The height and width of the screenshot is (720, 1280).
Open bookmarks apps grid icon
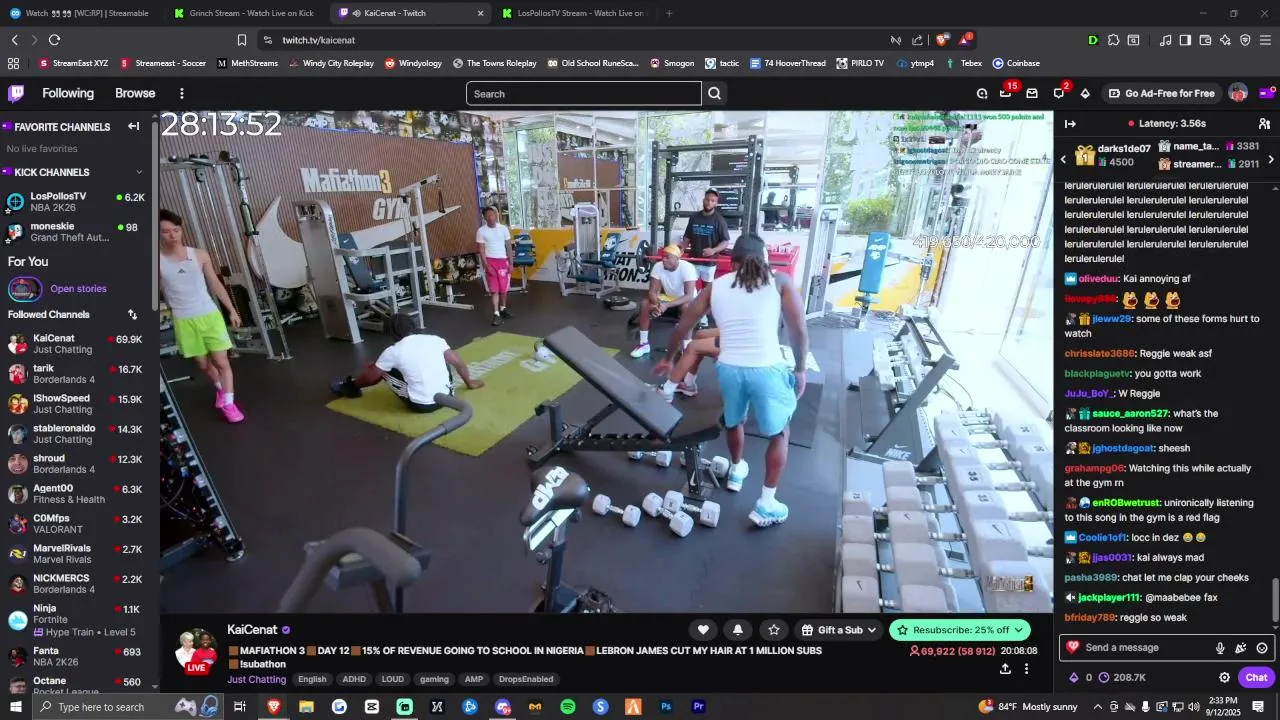click(13, 63)
